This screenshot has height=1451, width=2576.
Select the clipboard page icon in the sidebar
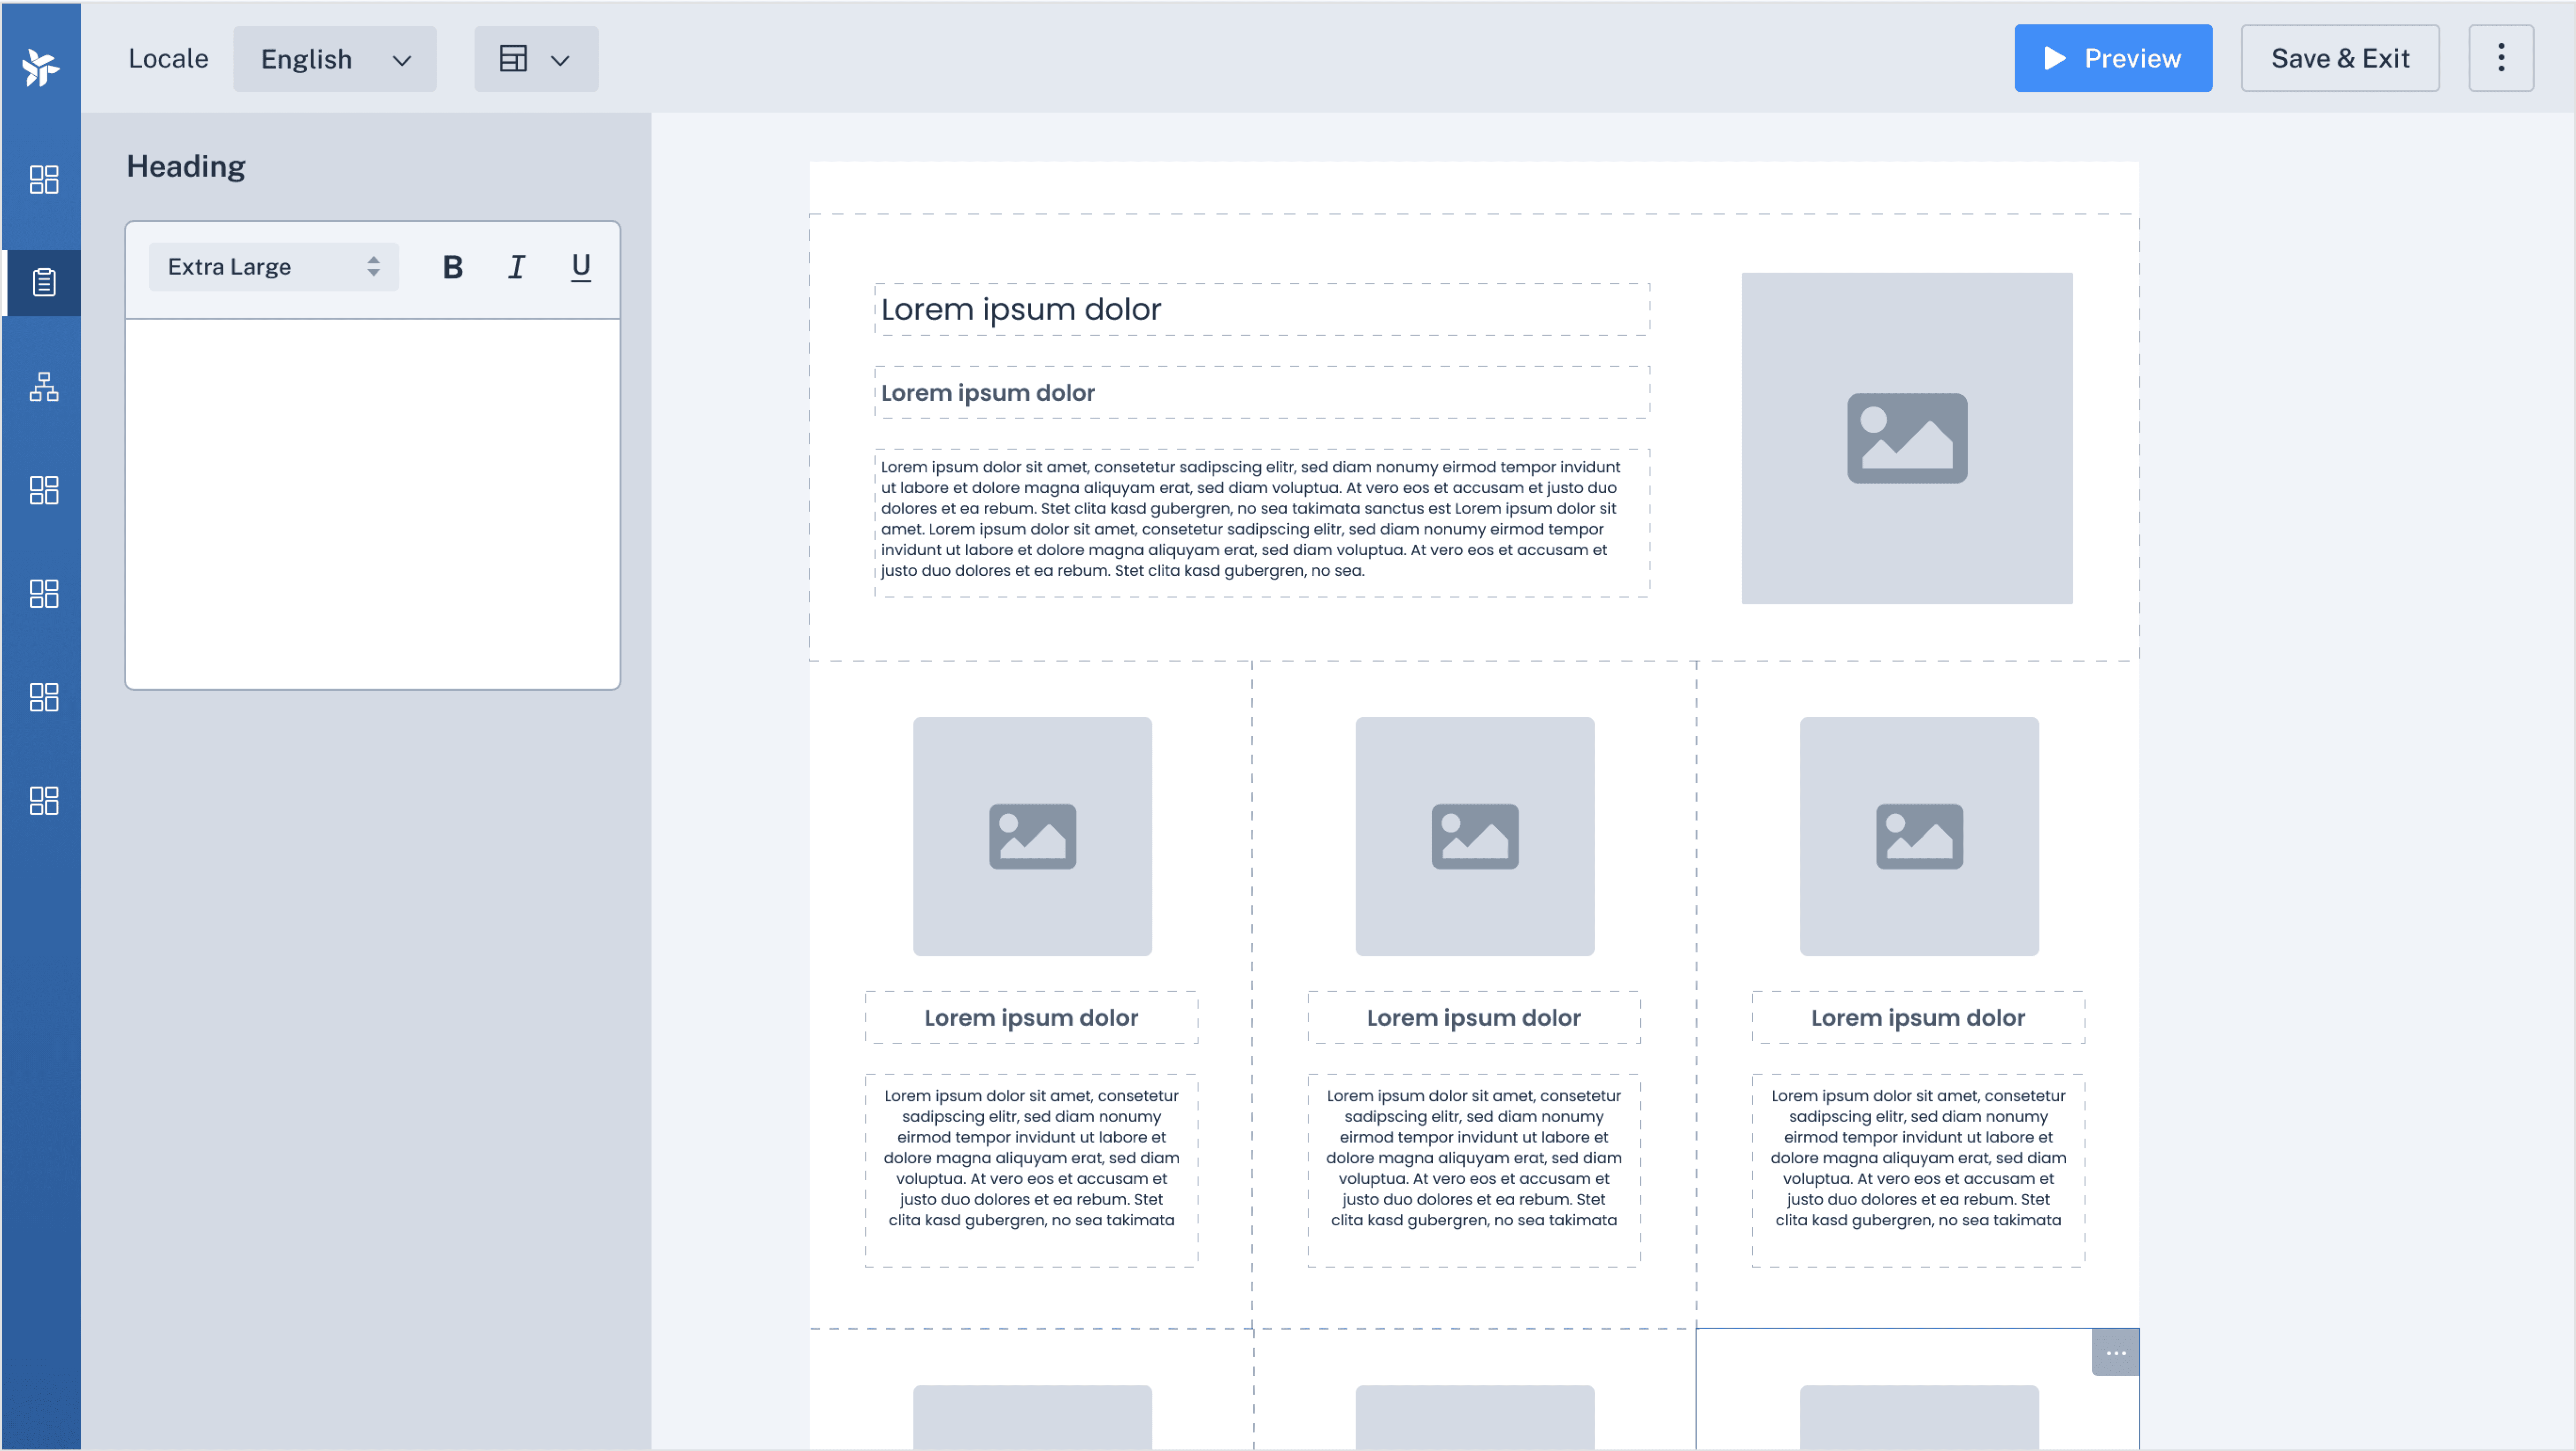tap(43, 282)
